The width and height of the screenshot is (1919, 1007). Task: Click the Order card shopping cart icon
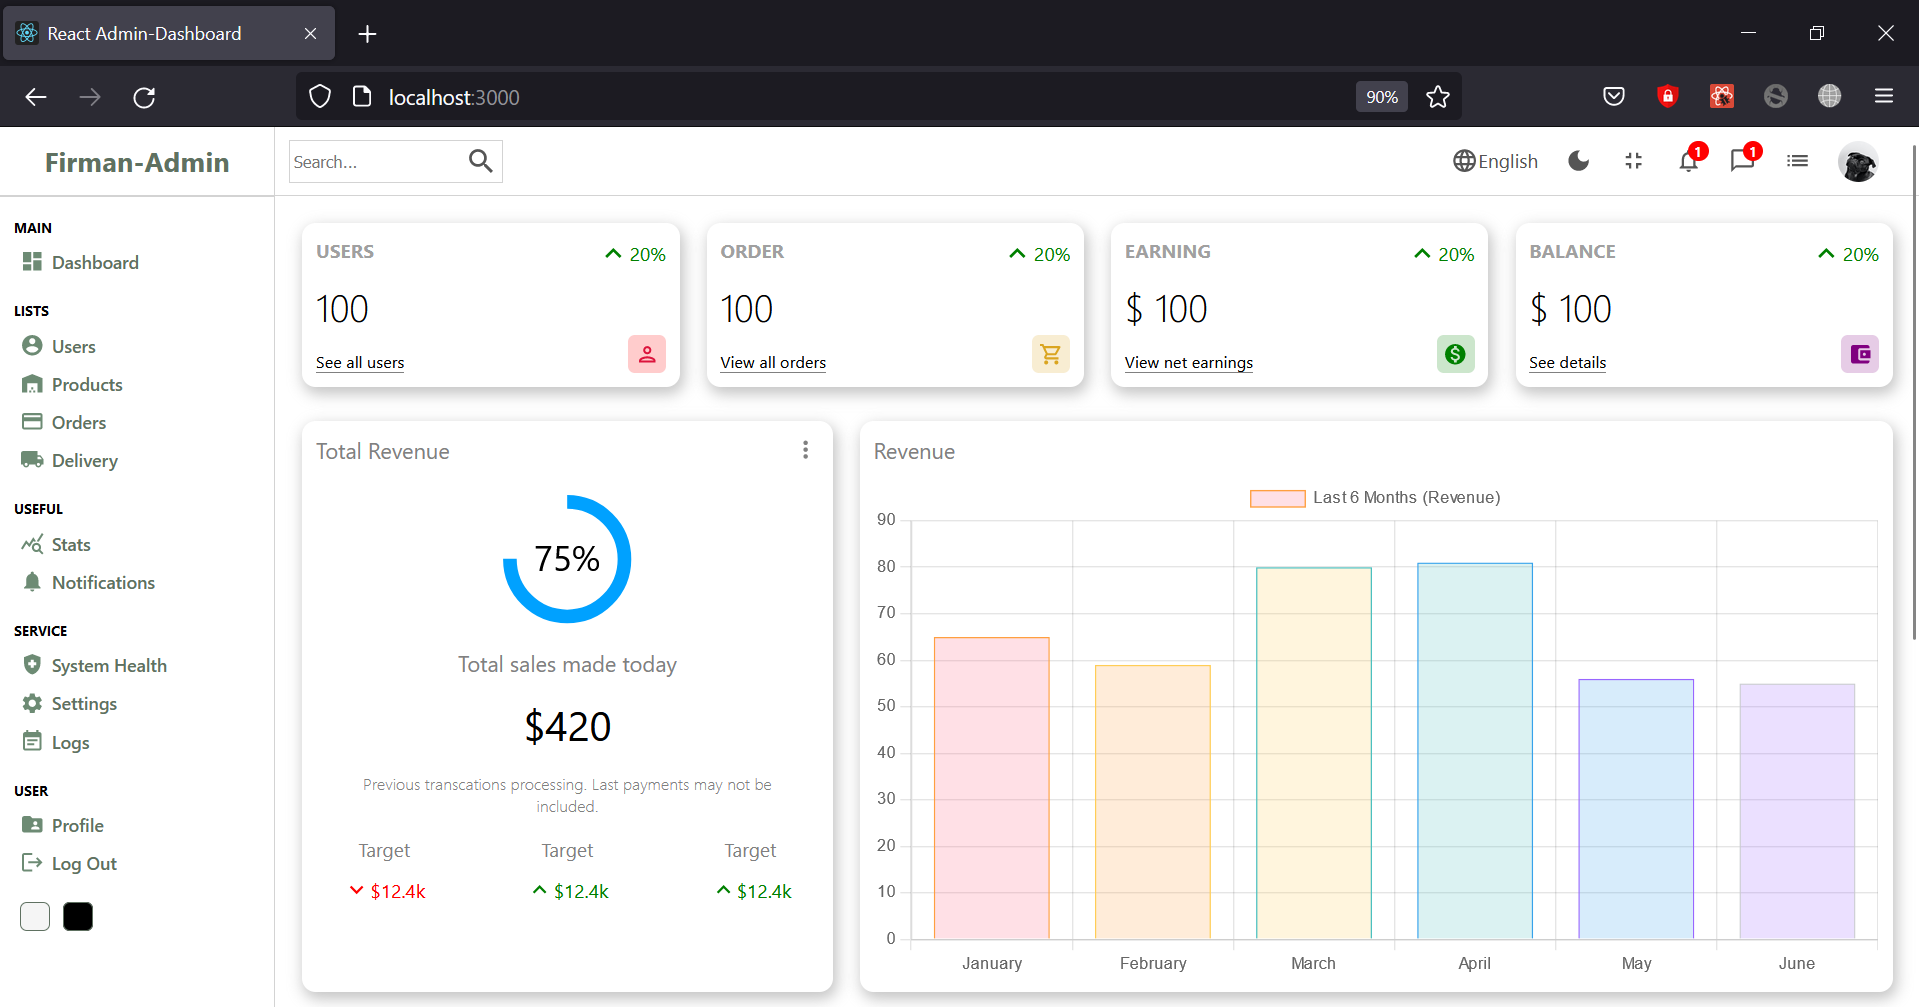1050,354
